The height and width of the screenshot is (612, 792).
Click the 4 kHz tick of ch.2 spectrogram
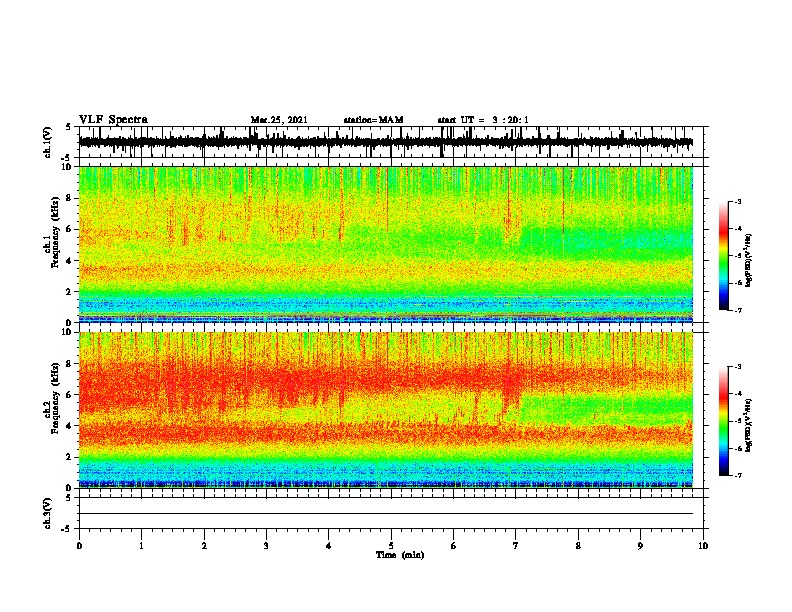(71, 426)
